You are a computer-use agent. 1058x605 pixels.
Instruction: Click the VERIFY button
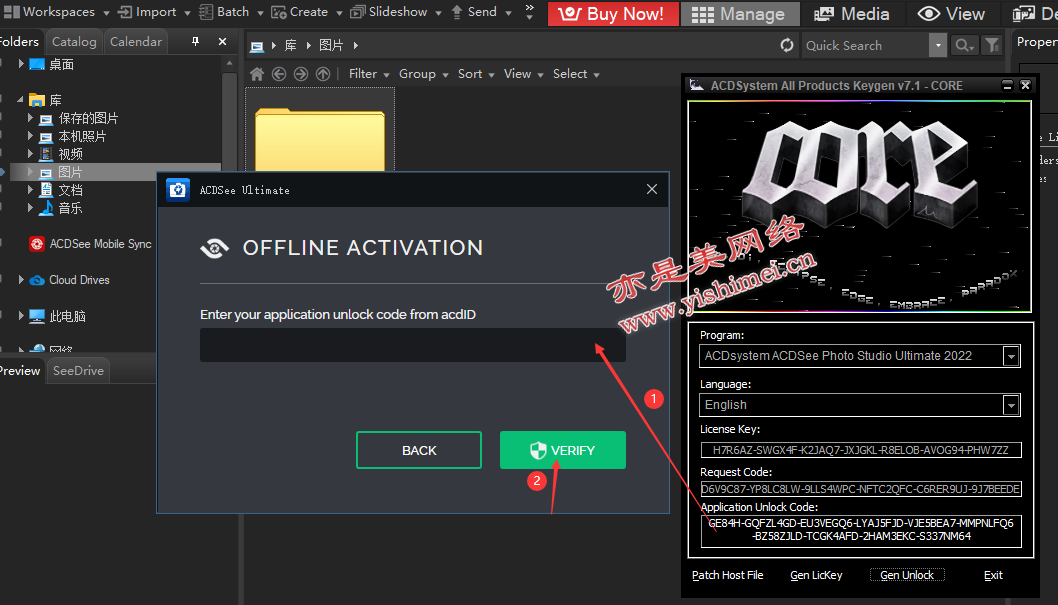click(563, 450)
